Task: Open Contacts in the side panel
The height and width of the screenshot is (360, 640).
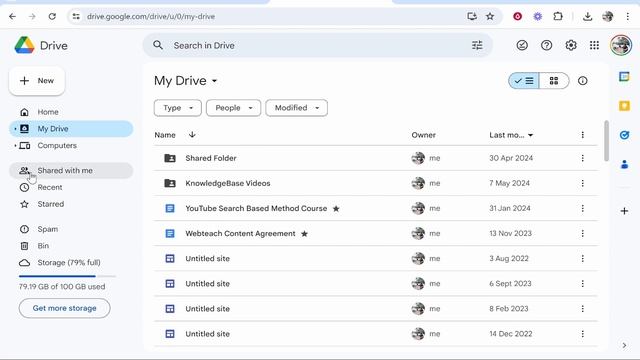Action: pyautogui.click(x=624, y=164)
